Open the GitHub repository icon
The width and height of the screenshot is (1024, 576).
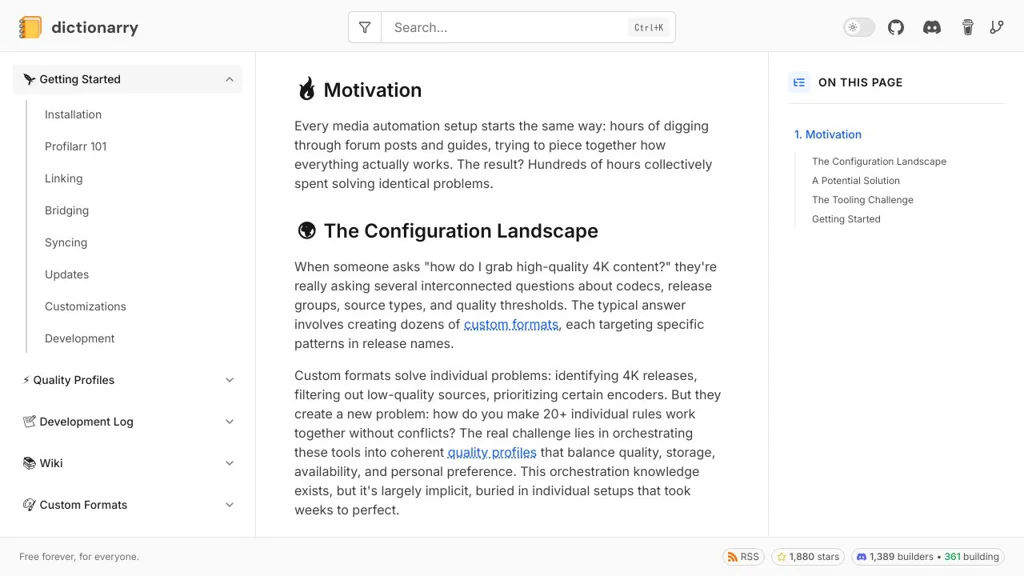[896, 27]
